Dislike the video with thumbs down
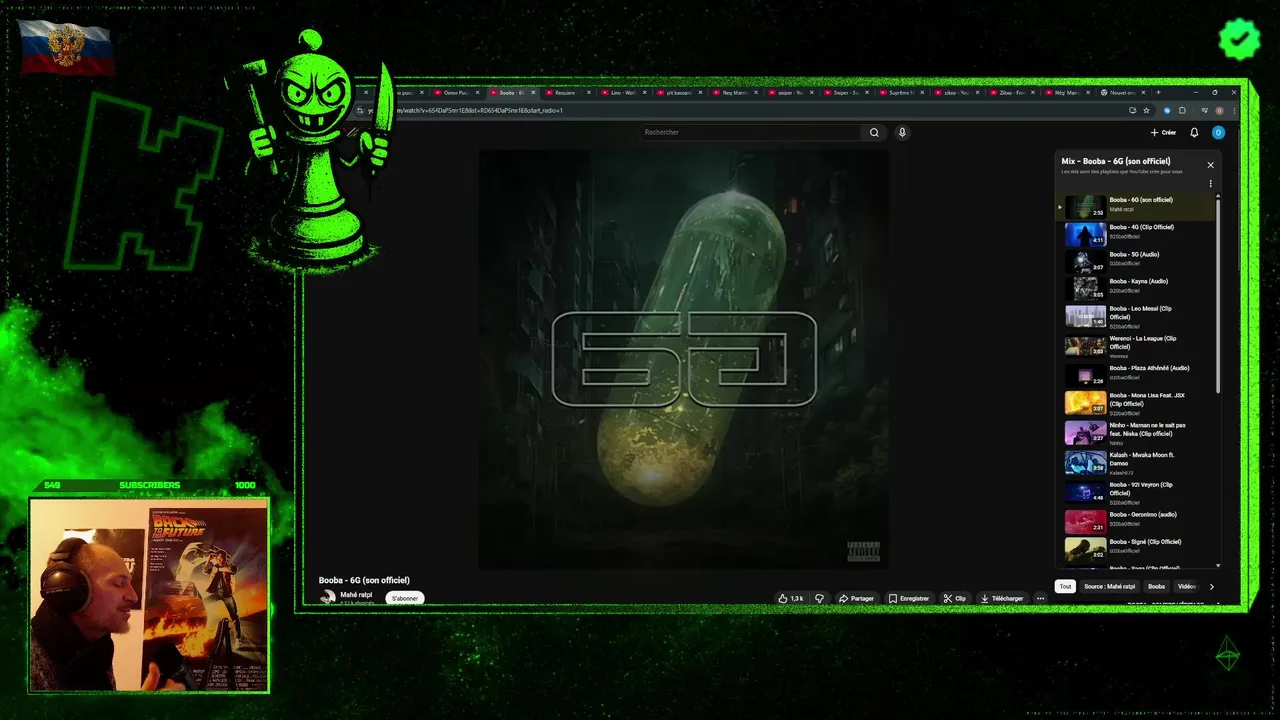Screen dimensions: 1280x720 tap(819, 598)
